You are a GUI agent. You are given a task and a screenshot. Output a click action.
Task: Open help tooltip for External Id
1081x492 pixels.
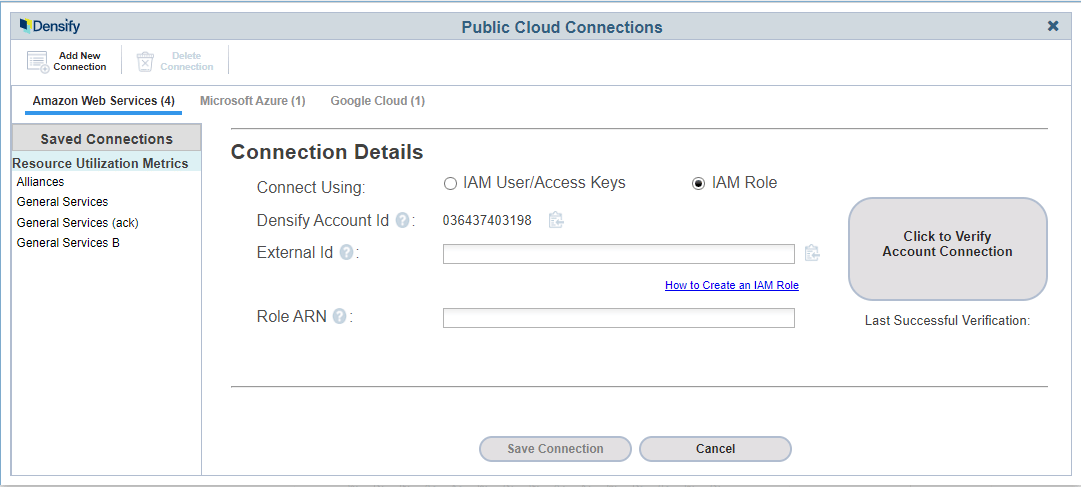(347, 253)
